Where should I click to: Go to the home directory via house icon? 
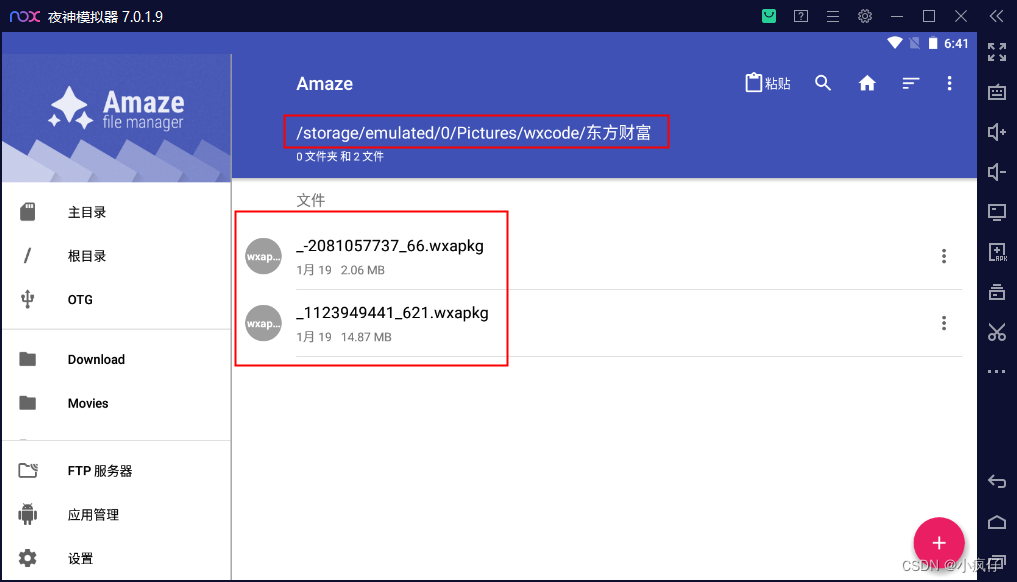[867, 83]
